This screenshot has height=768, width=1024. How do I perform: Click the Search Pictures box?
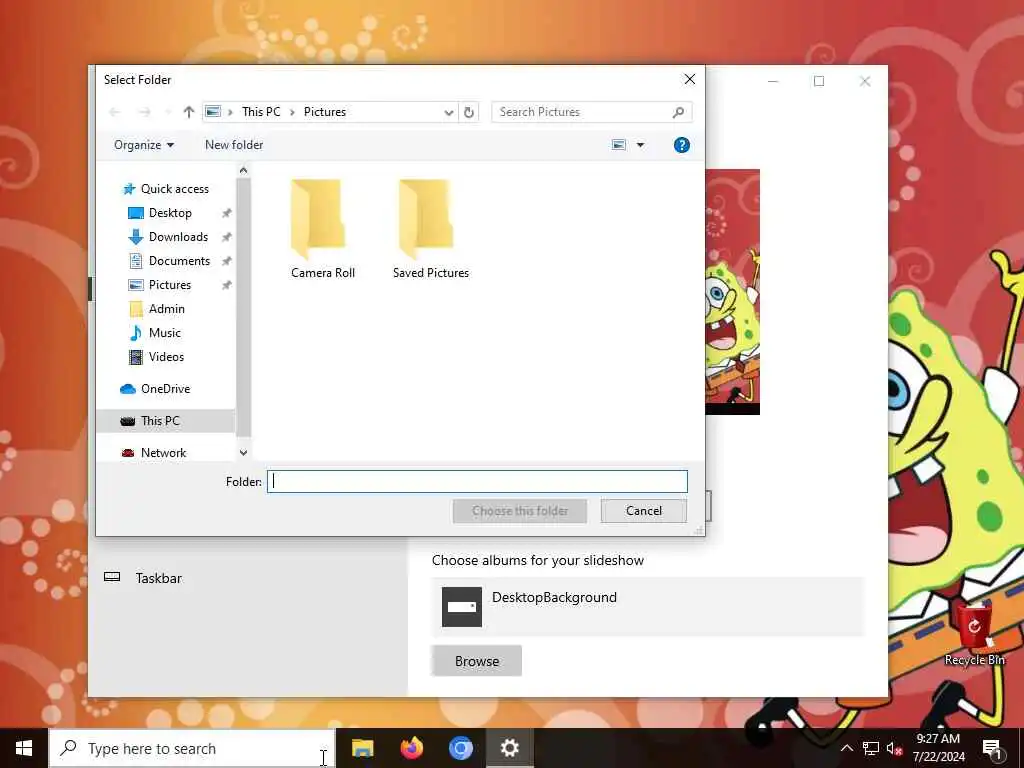pyautogui.click(x=592, y=112)
